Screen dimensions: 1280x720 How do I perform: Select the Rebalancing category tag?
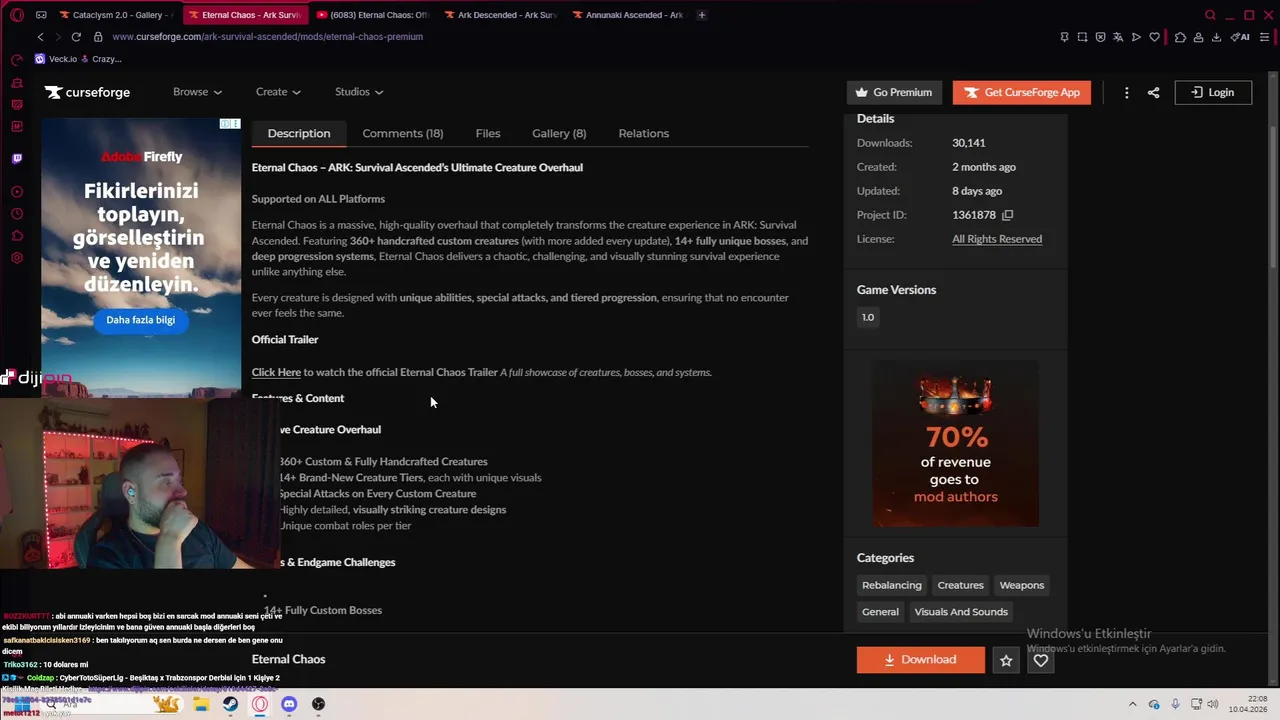892,585
